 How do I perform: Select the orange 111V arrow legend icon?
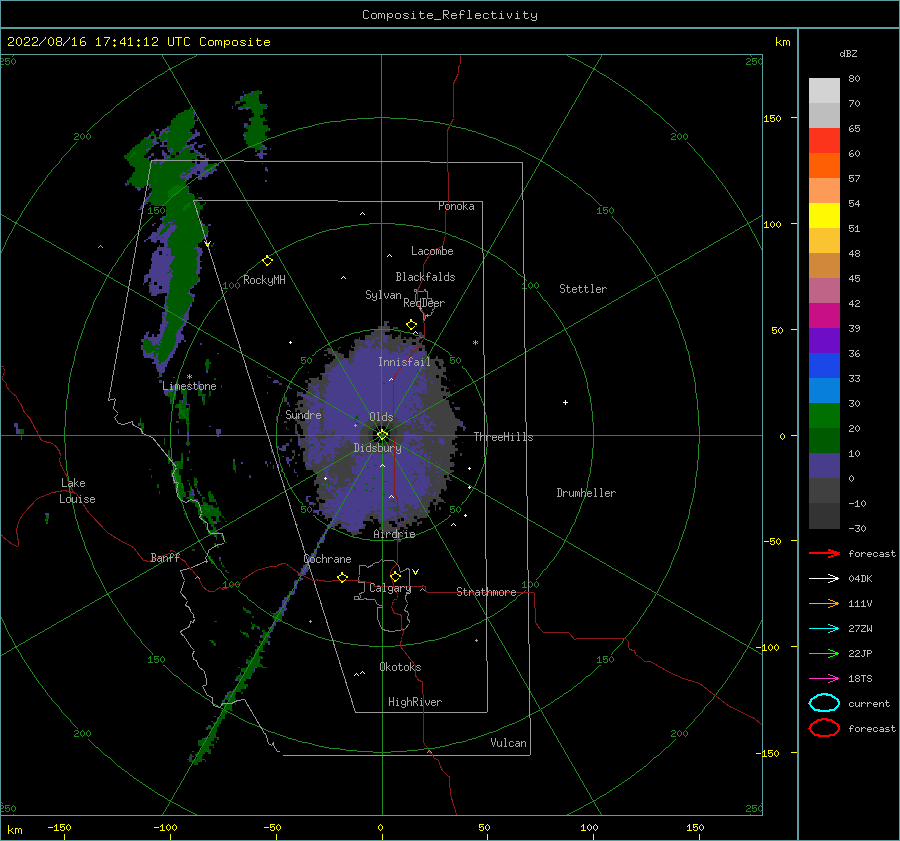[x=824, y=603]
